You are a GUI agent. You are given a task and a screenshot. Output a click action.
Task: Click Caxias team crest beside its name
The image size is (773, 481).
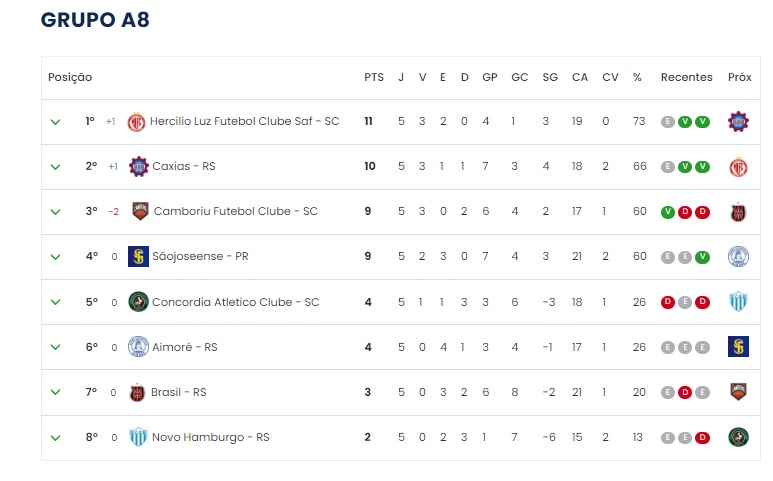tap(139, 167)
